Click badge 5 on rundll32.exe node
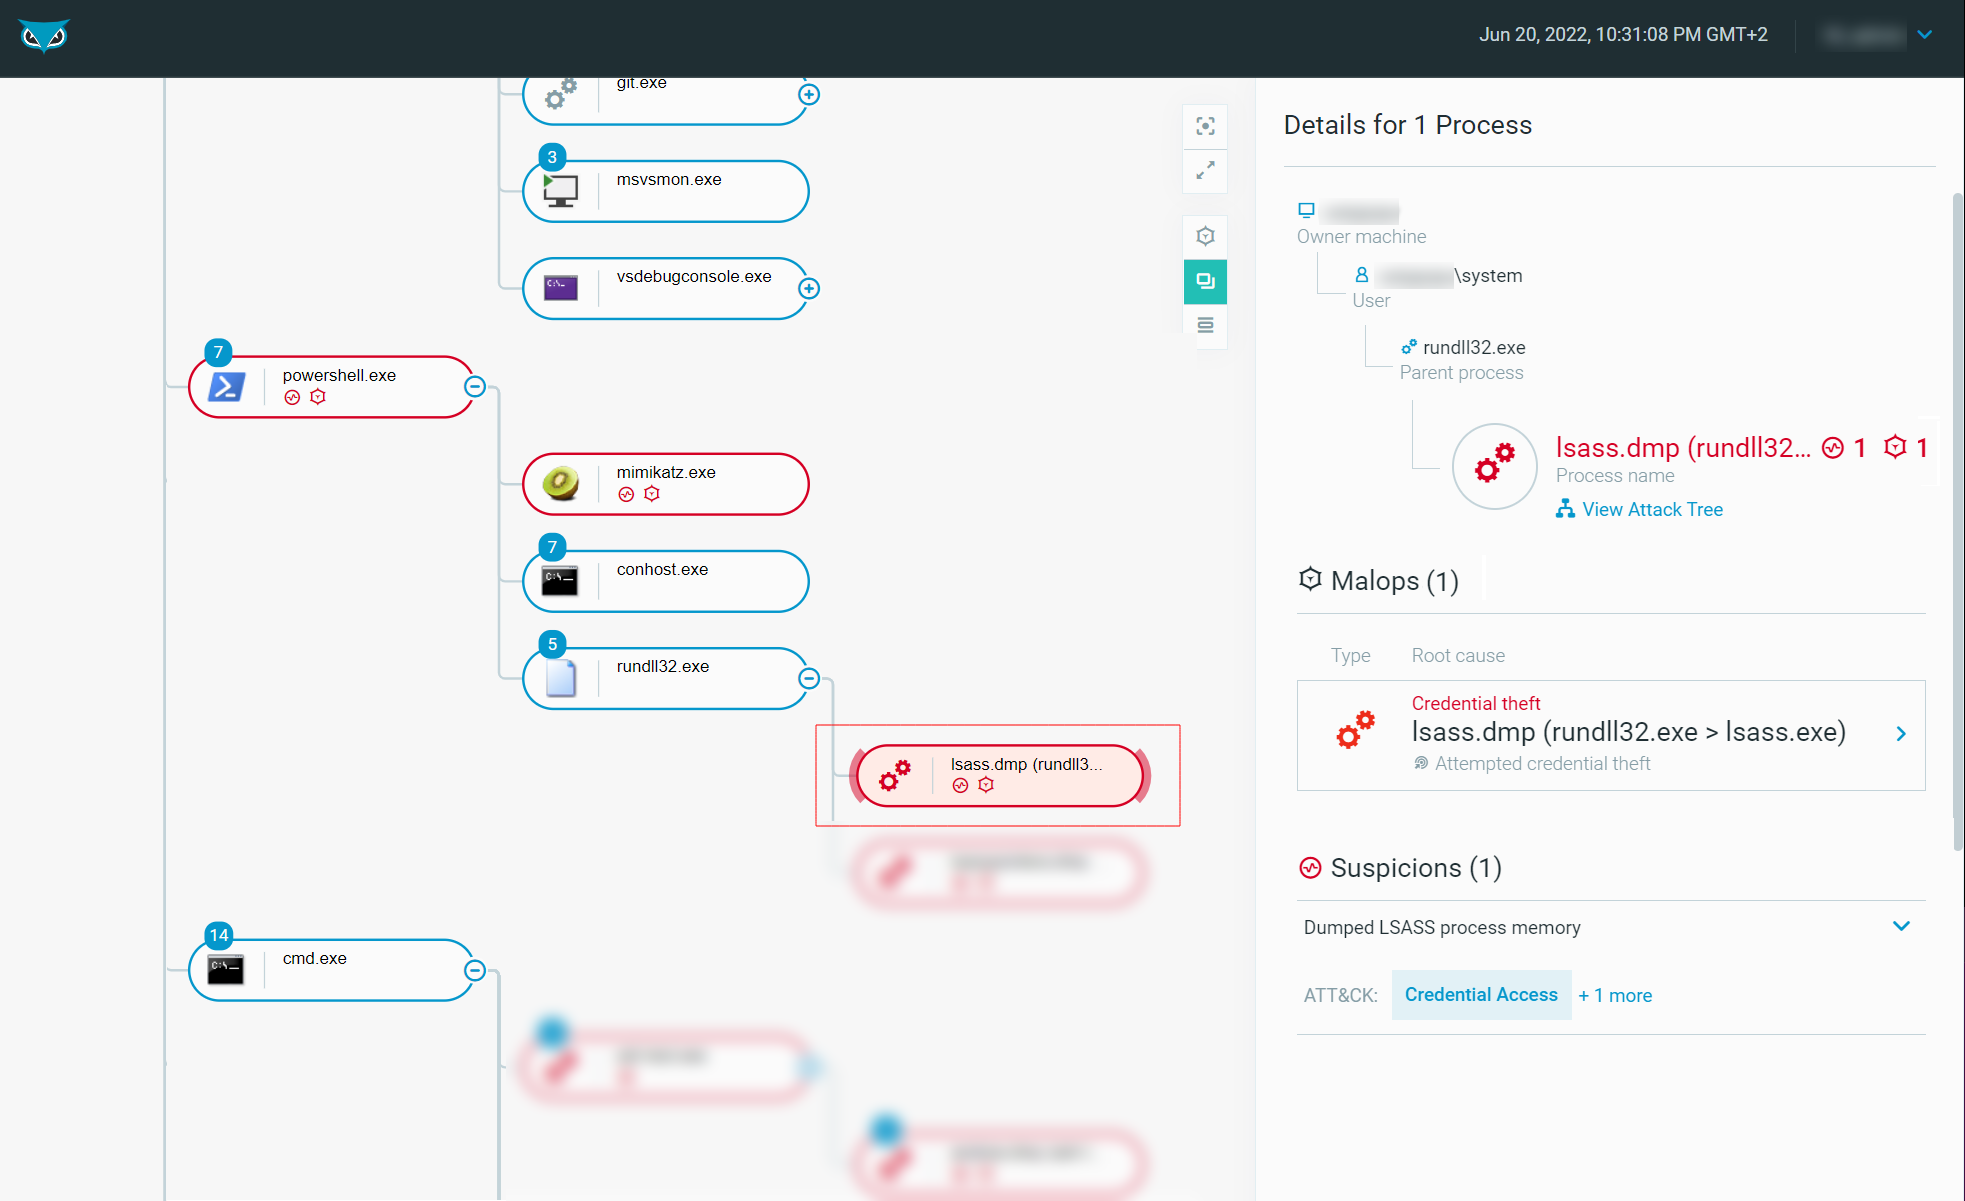Image resolution: width=1965 pixels, height=1201 pixels. [552, 644]
